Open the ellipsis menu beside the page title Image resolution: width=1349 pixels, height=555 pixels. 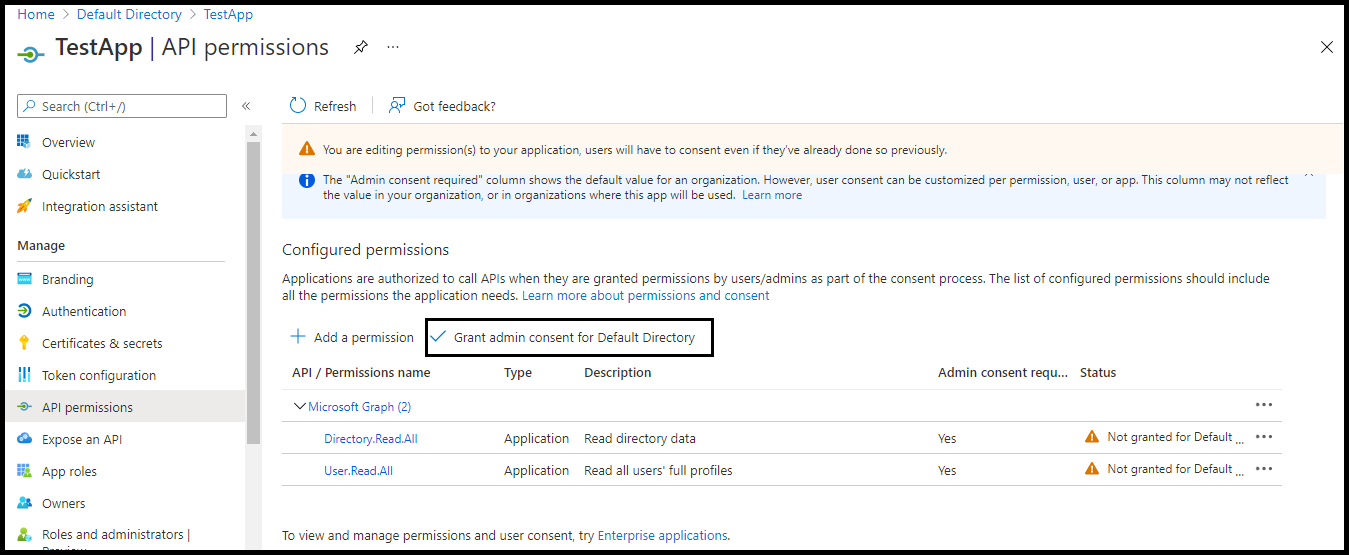point(393,47)
